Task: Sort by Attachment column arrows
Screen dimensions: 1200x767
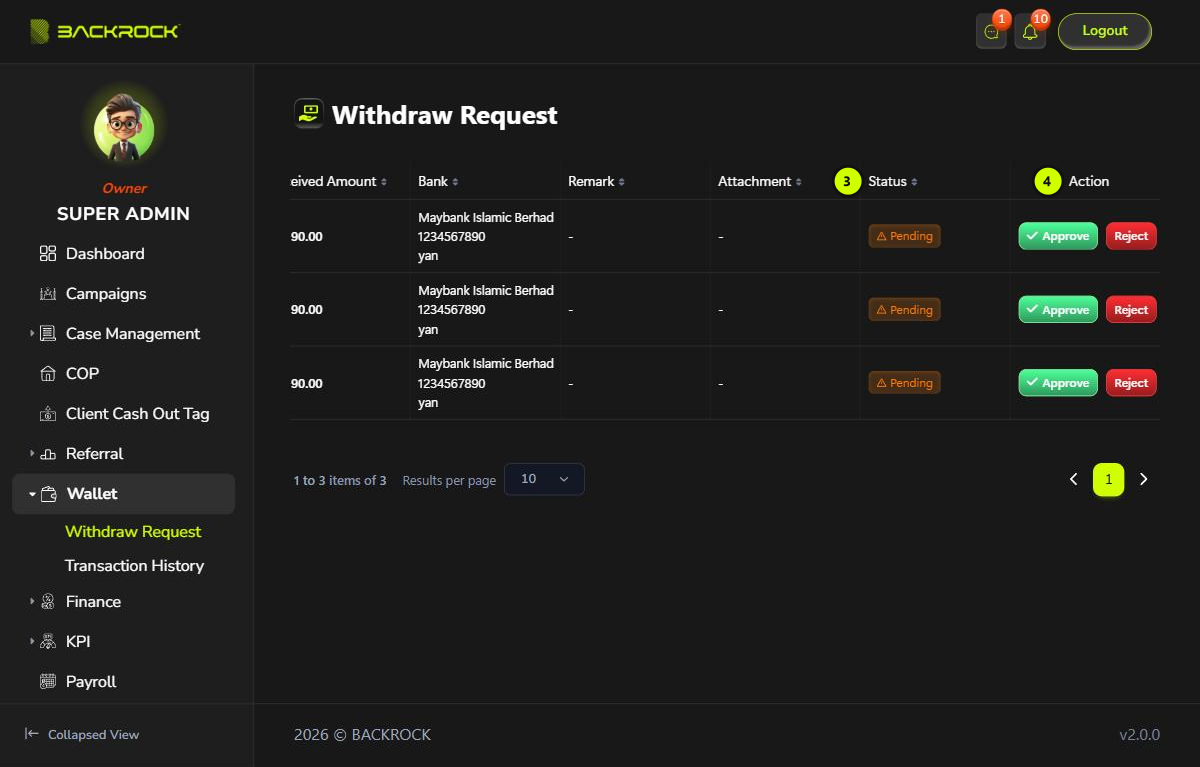Action: (799, 182)
